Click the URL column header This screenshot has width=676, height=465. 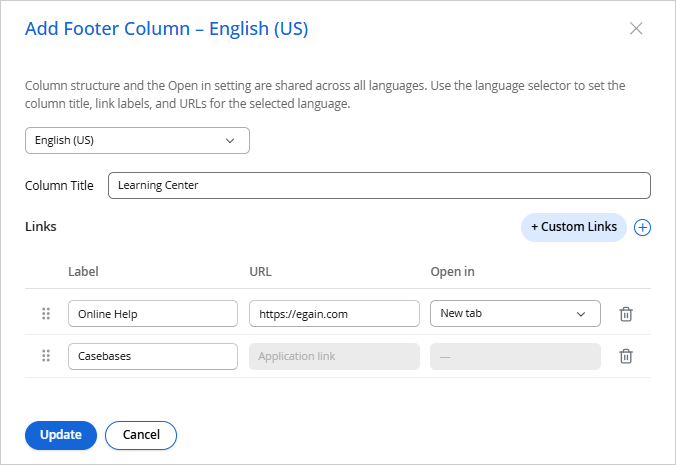point(260,272)
